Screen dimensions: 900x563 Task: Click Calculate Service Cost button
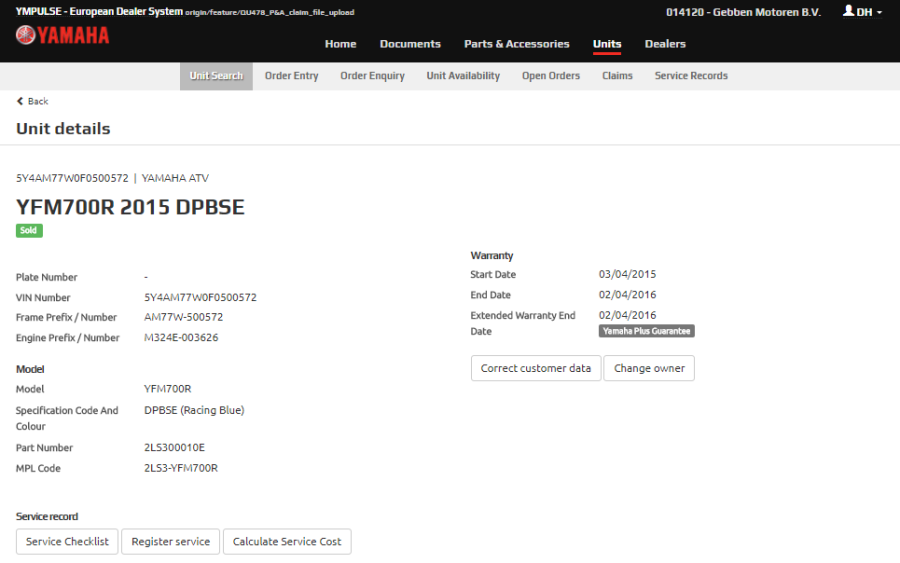click(x=287, y=541)
